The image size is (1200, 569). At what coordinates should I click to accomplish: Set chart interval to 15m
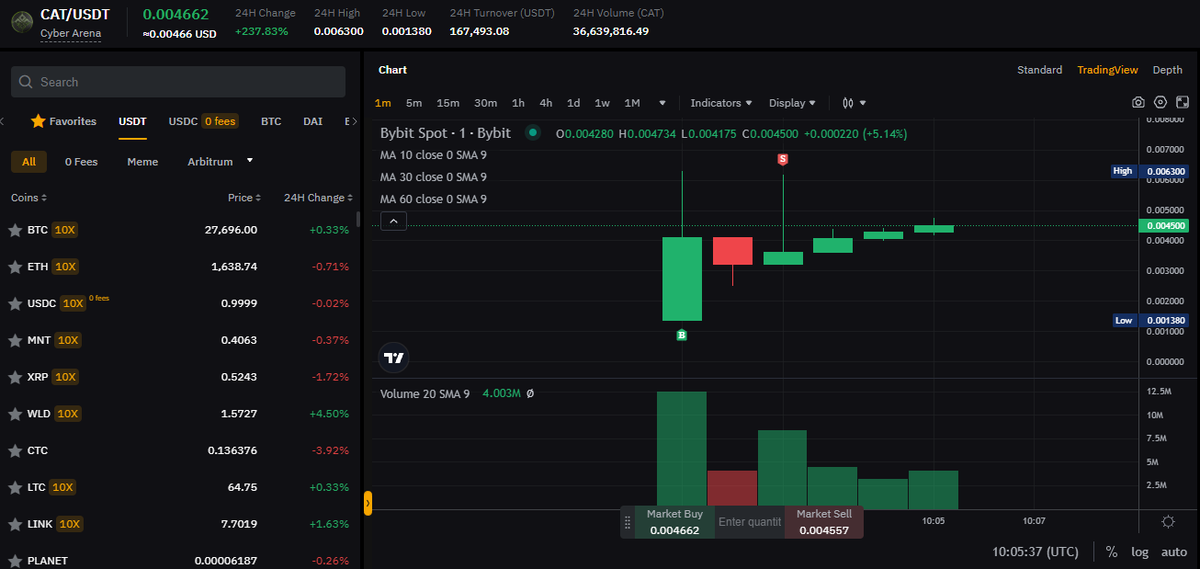448,103
